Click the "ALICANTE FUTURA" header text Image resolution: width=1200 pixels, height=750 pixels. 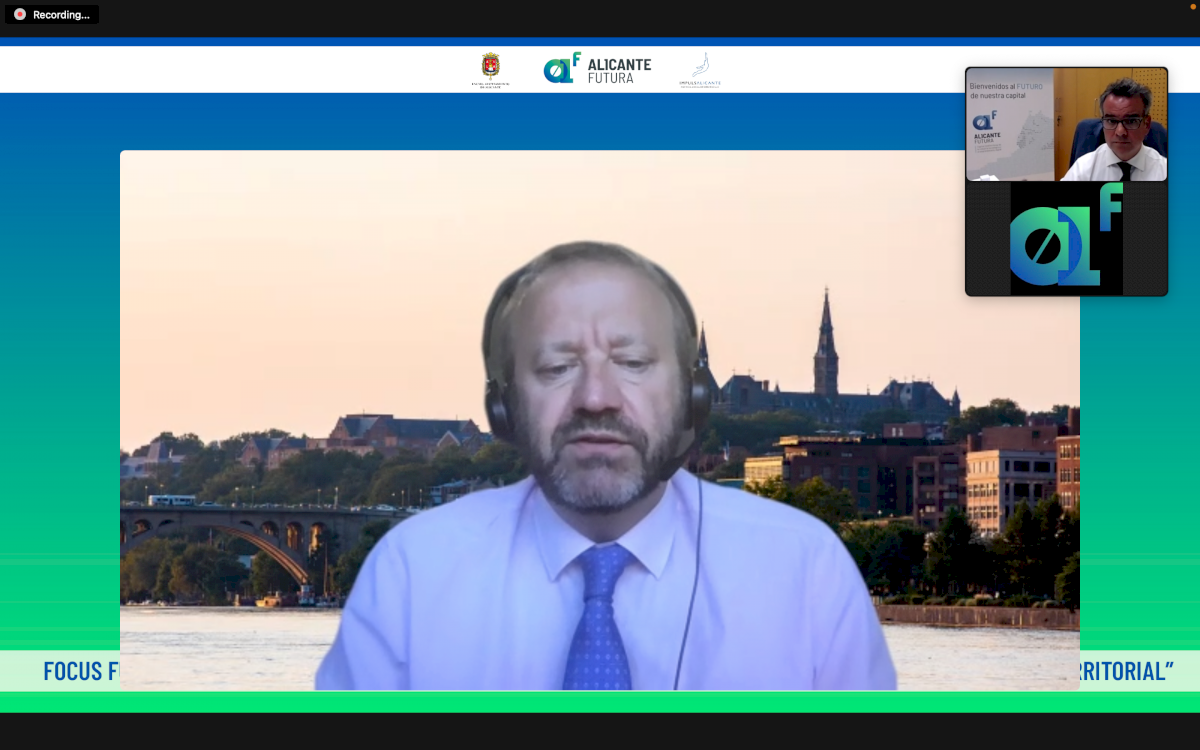point(619,70)
